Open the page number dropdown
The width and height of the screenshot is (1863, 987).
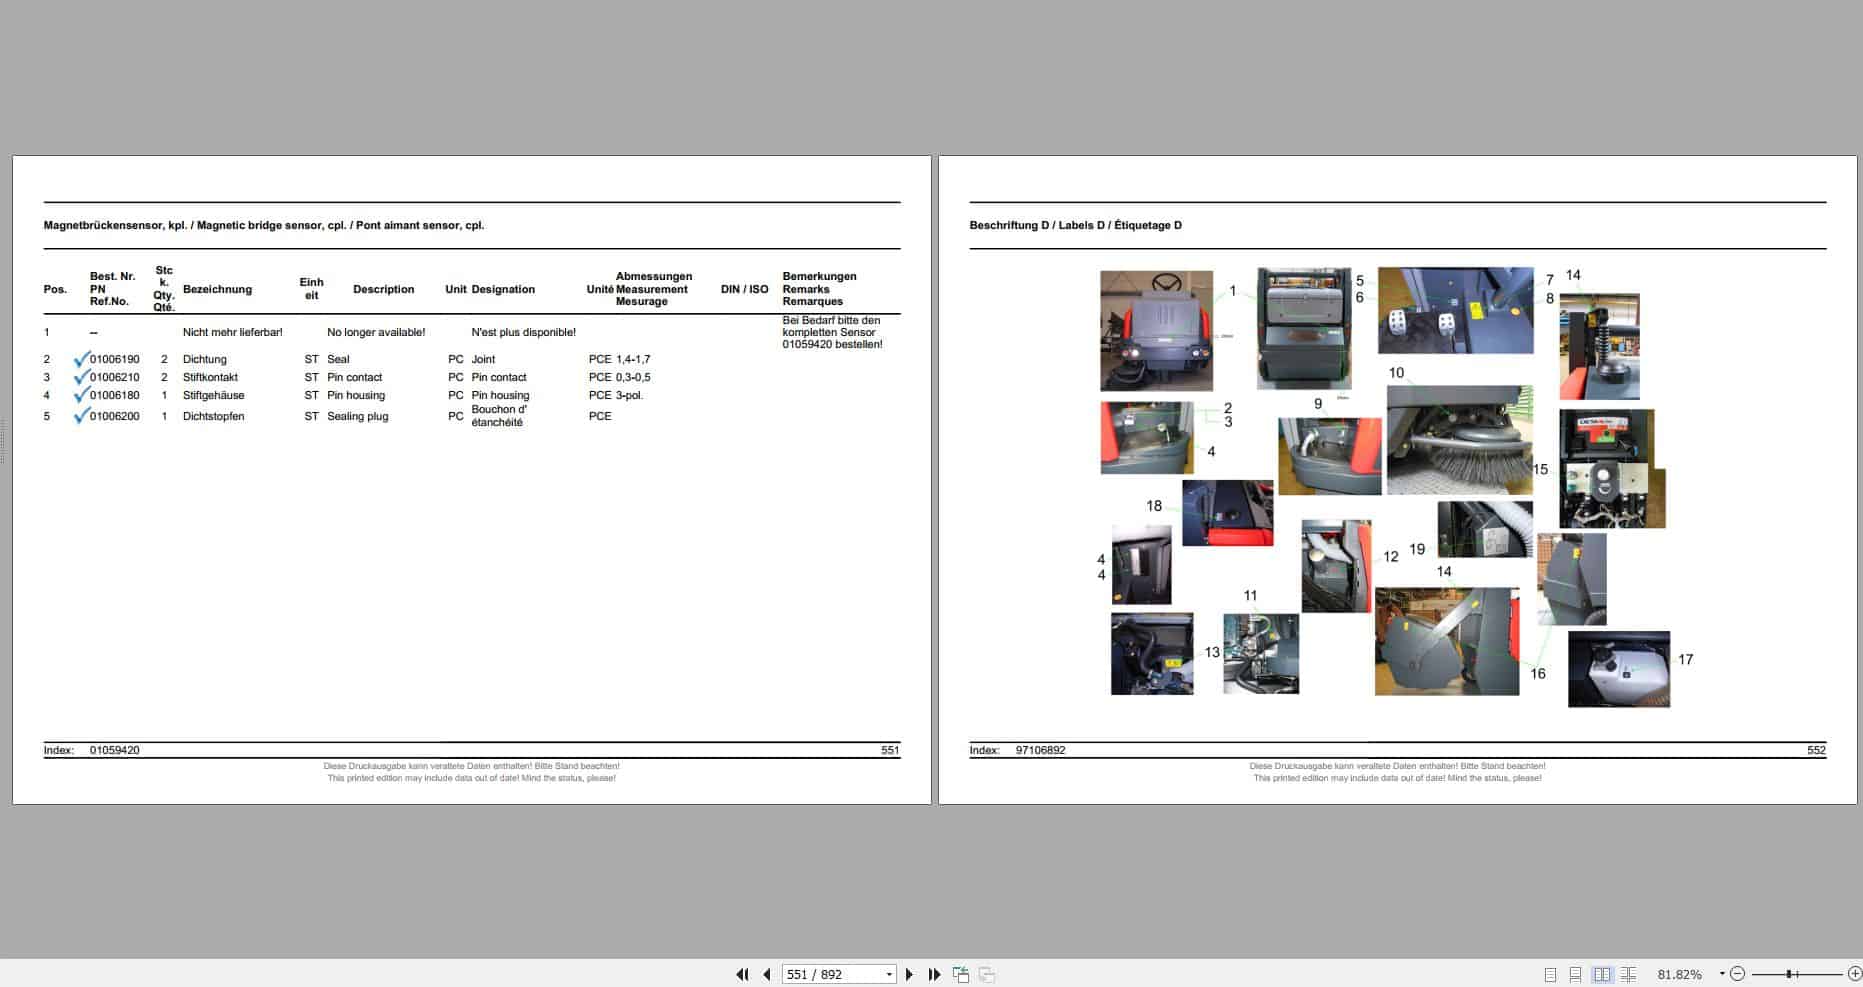[x=888, y=974]
